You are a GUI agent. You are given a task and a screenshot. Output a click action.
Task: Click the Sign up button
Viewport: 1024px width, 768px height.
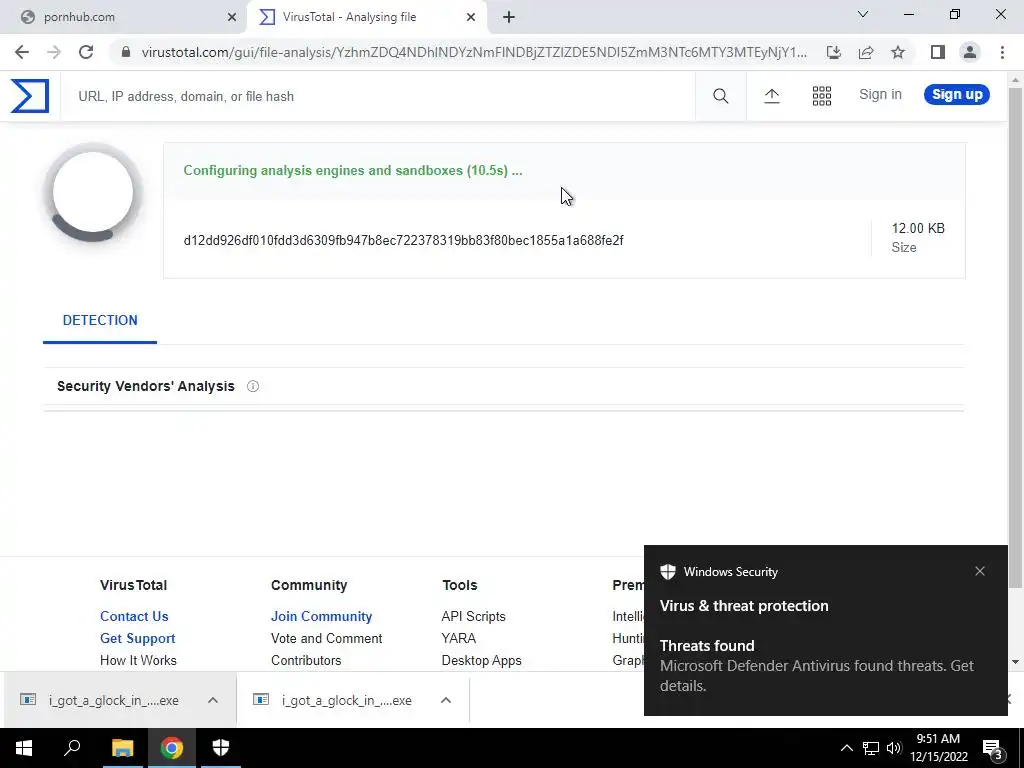(957, 95)
